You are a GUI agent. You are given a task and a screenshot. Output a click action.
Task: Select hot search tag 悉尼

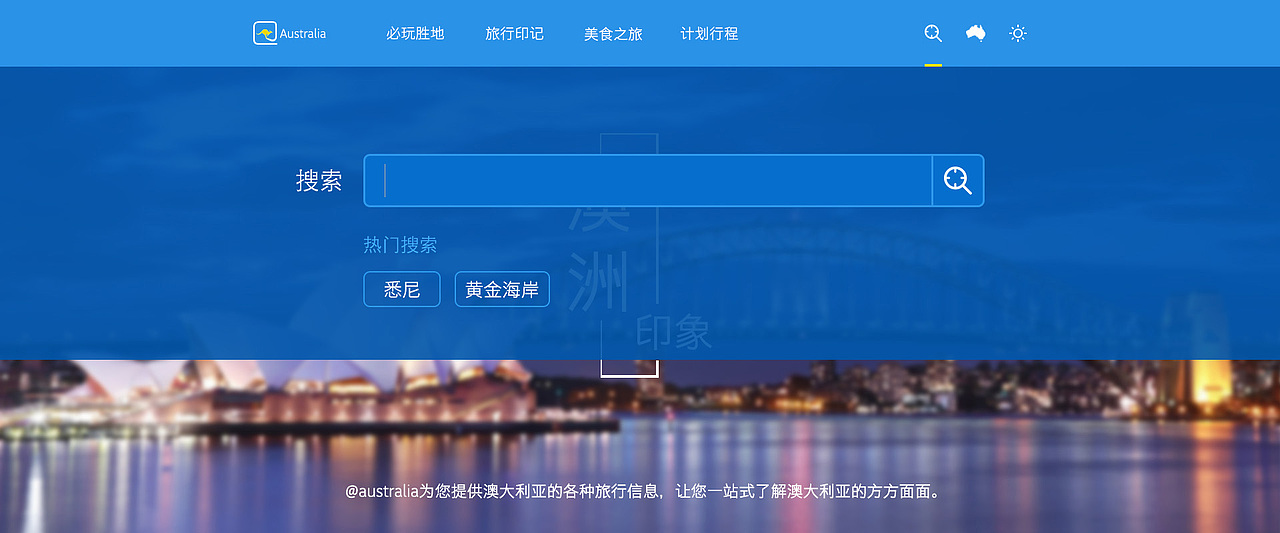[x=402, y=290]
